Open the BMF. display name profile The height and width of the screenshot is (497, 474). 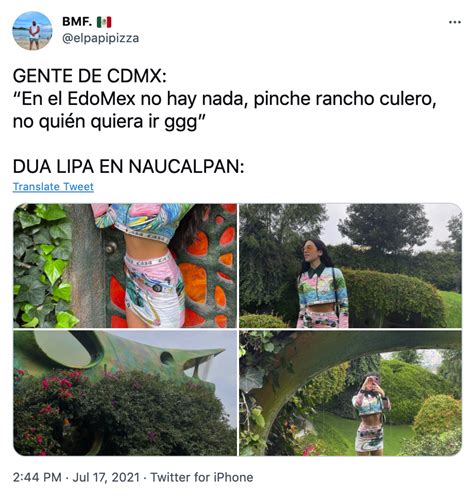click(x=77, y=22)
